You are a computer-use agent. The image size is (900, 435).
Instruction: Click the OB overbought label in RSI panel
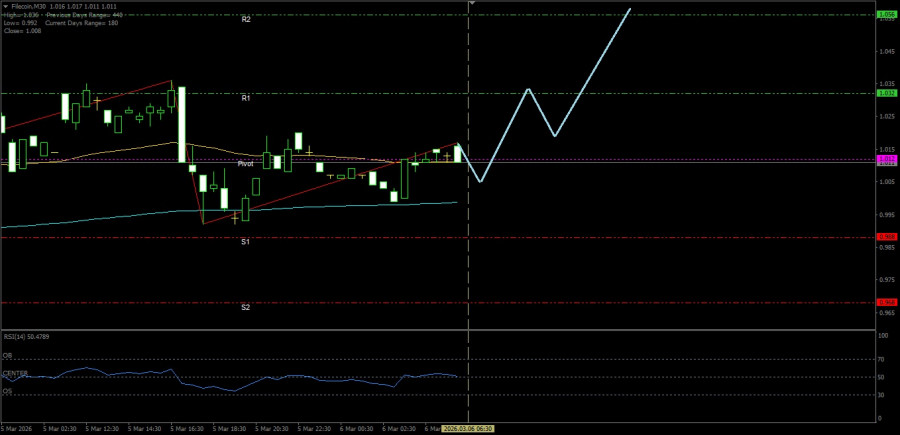pyautogui.click(x=7, y=354)
